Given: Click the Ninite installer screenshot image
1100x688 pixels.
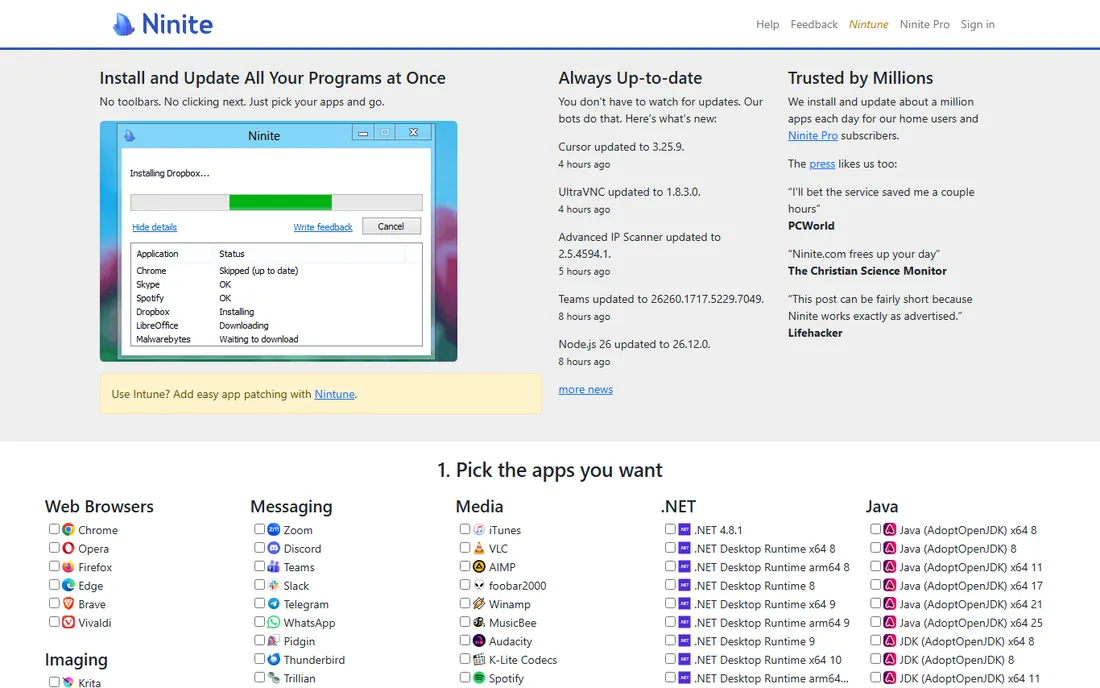Looking at the screenshot, I should (279, 241).
